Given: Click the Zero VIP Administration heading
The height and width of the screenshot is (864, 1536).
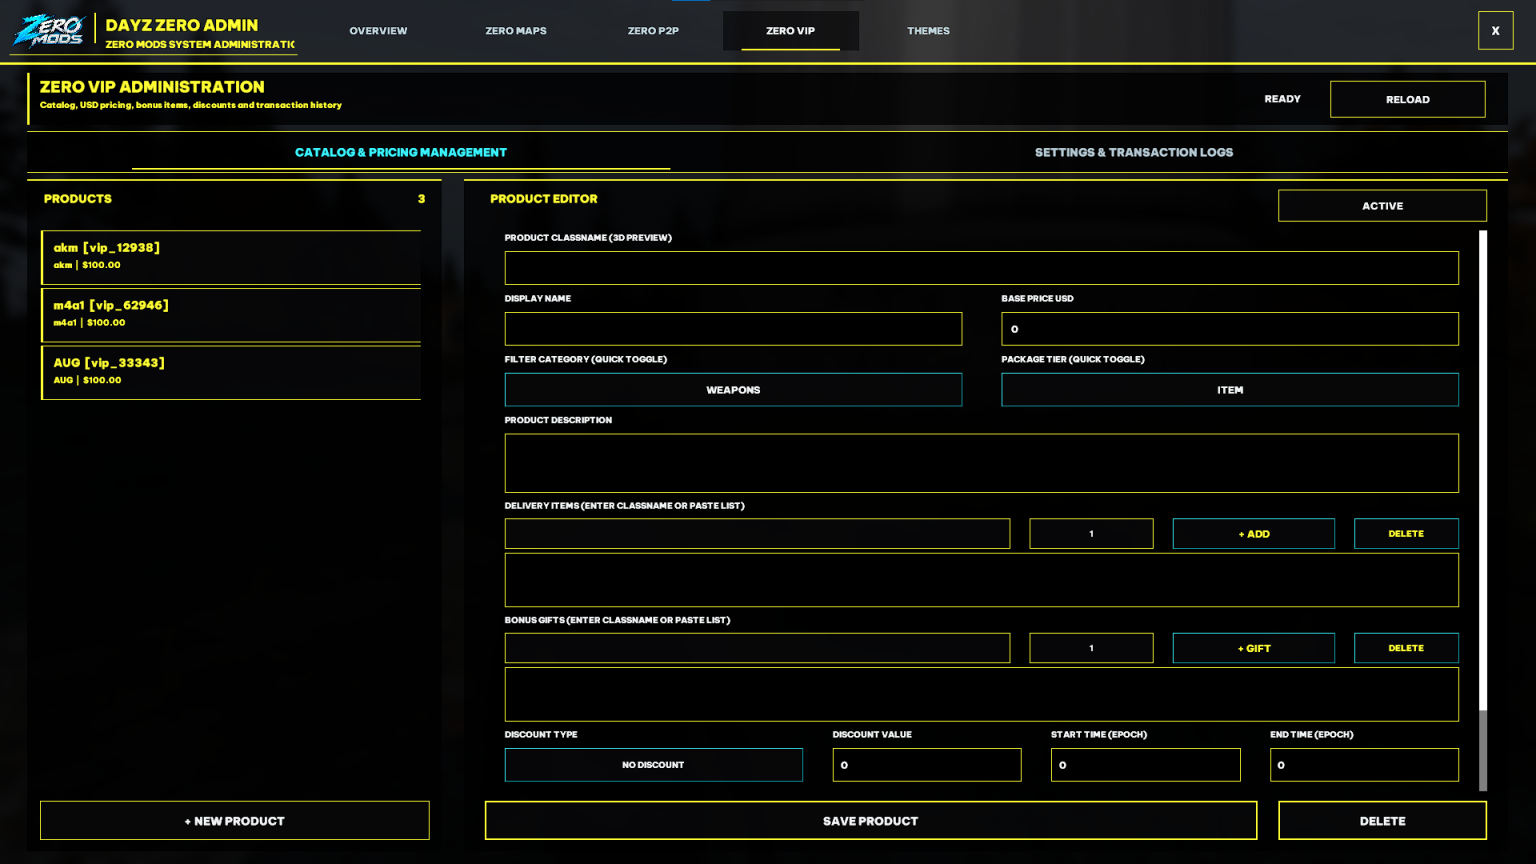Looking at the screenshot, I should click(152, 87).
